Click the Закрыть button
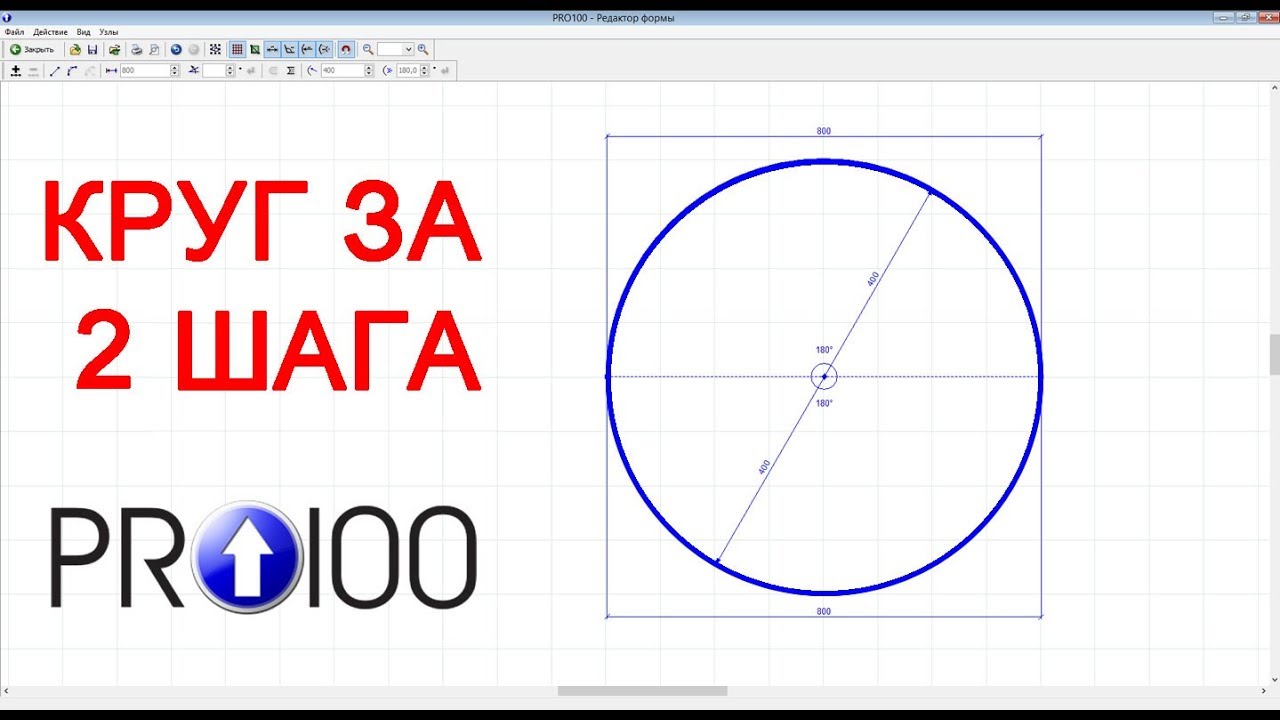Viewport: 1280px width, 720px height. pos(32,49)
